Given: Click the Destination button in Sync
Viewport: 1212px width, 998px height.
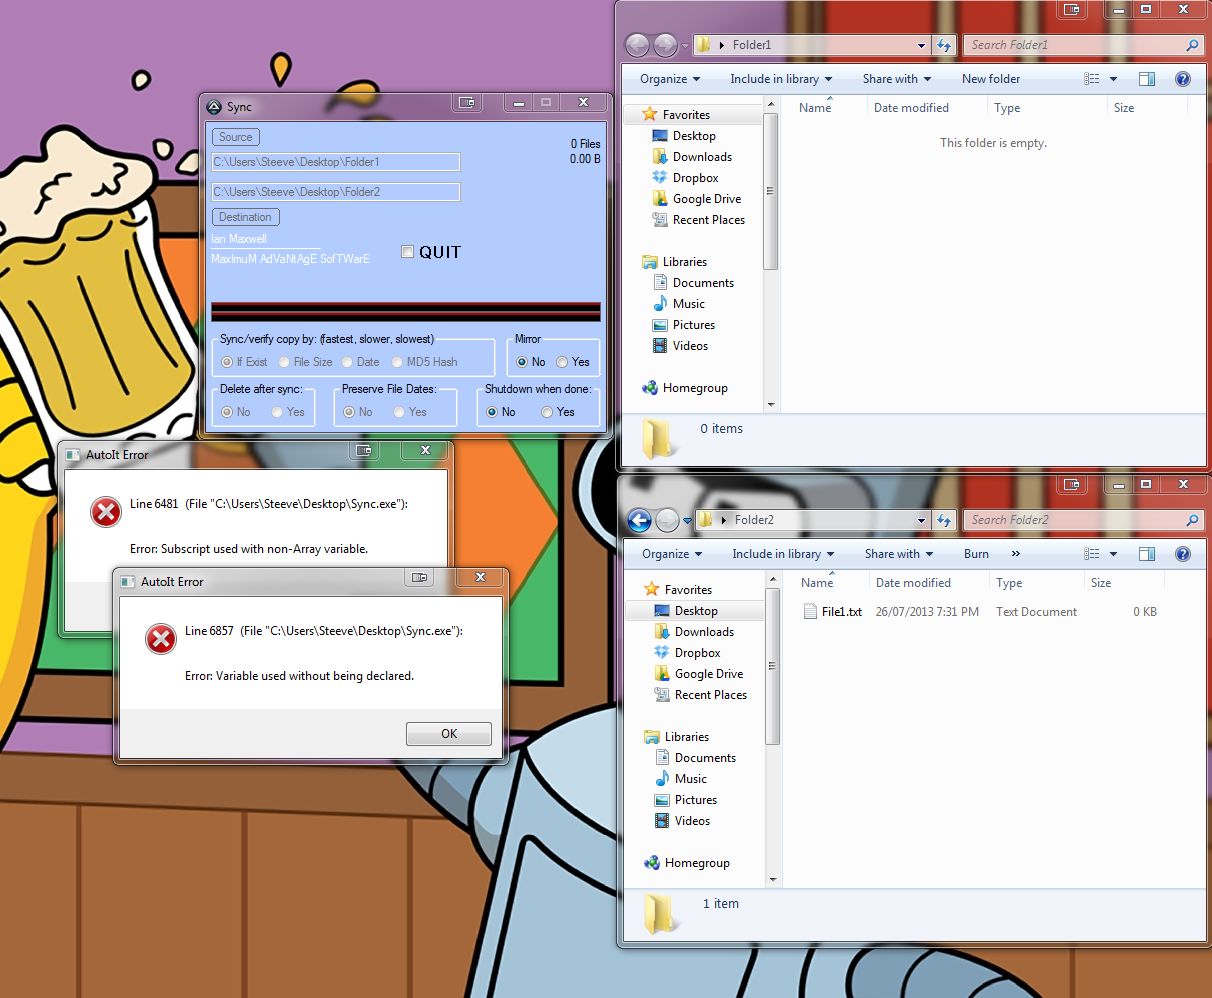Looking at the screenshot, I should point(245,217).
